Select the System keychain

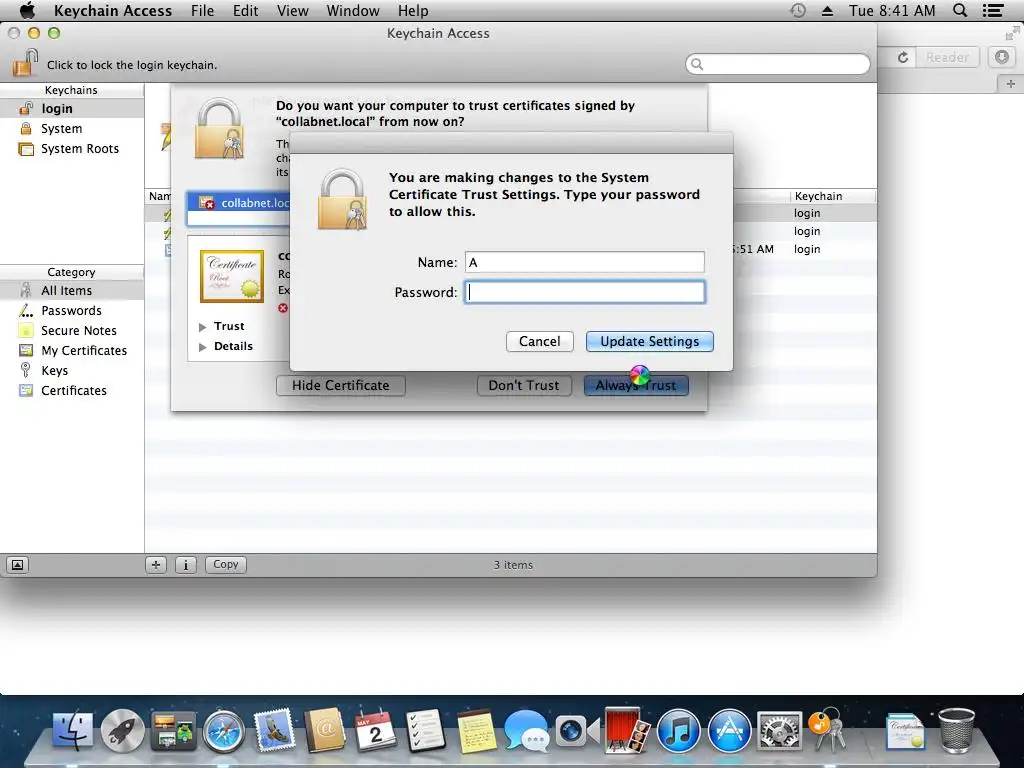click(72, 129)
